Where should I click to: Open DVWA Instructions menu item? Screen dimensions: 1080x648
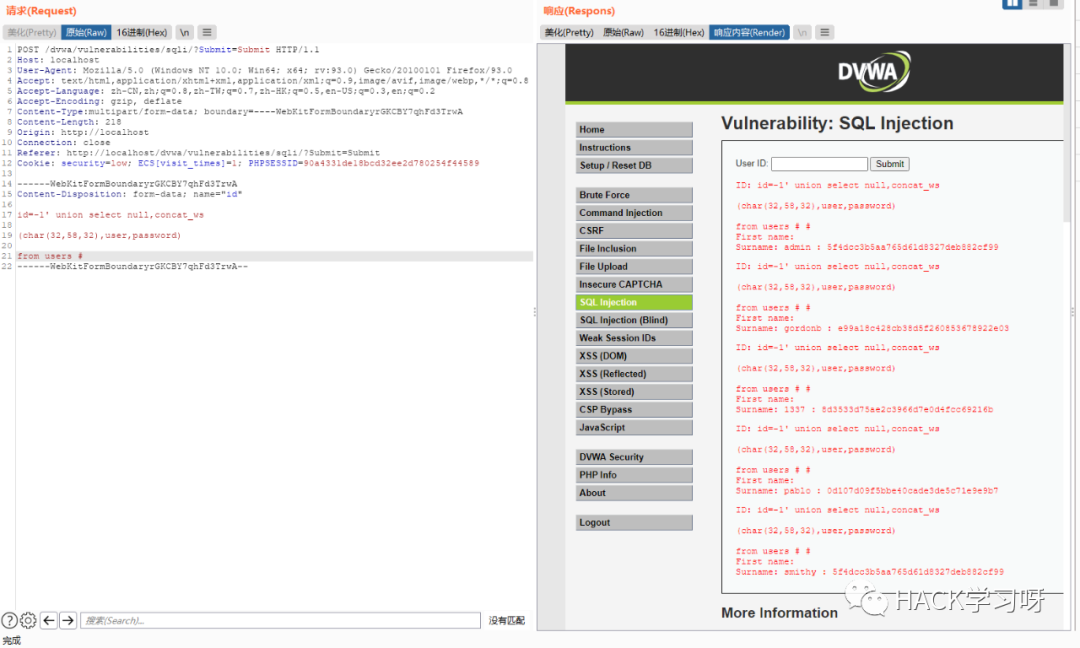(x=634, y=147)
